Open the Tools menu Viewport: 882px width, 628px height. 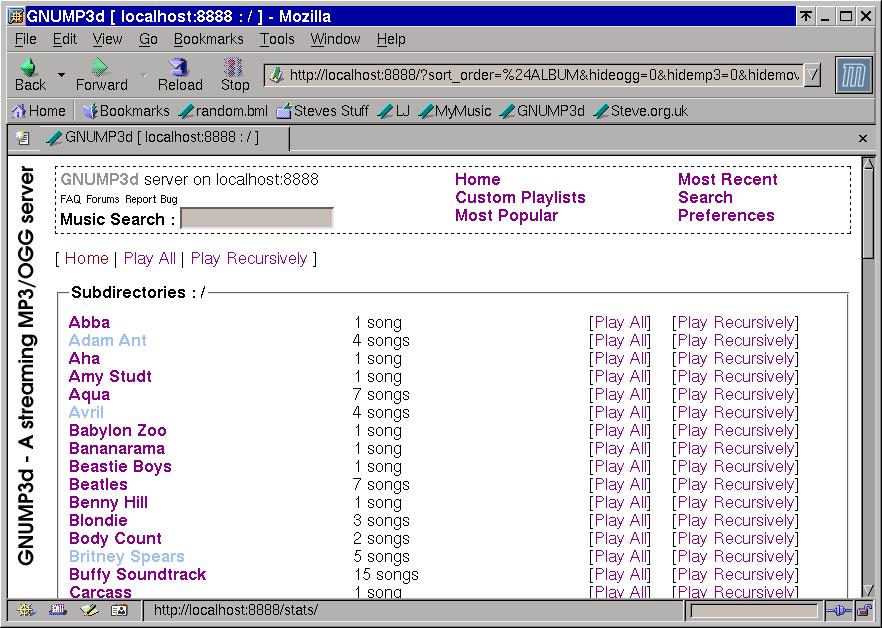pyautogui.click(x=277, y=39)
